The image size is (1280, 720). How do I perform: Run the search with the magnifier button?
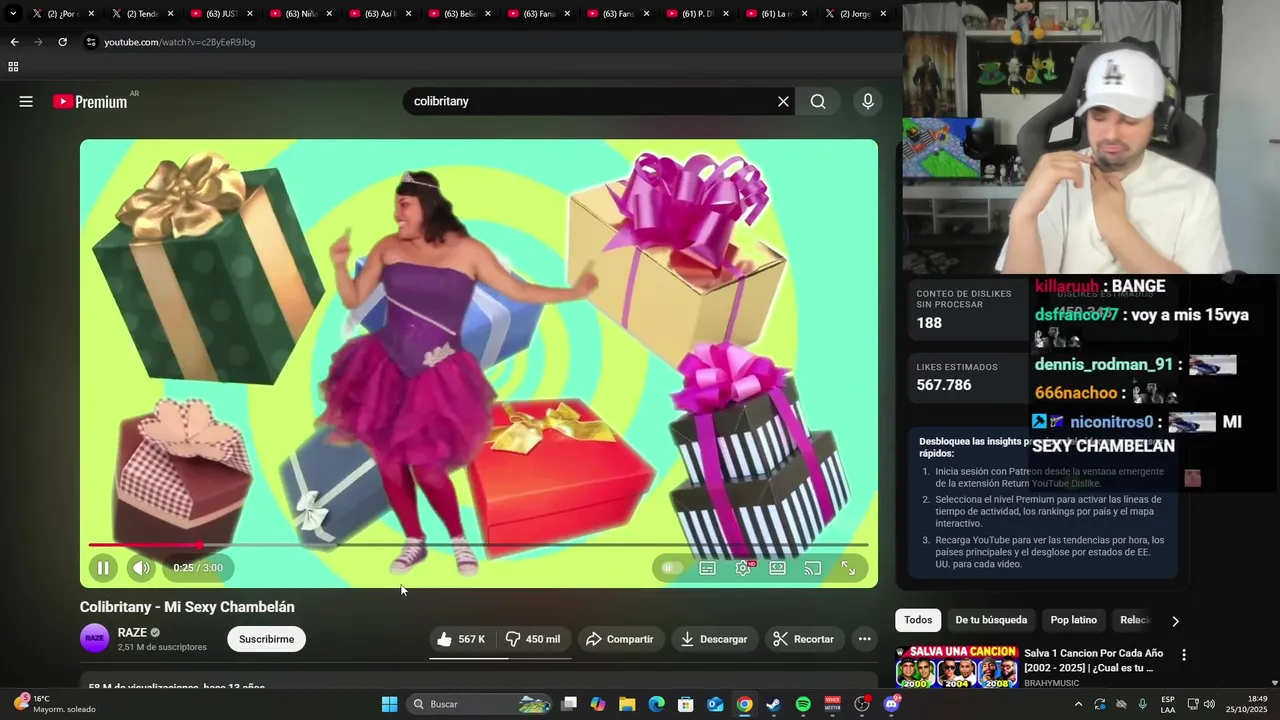(x=818, y=101)
